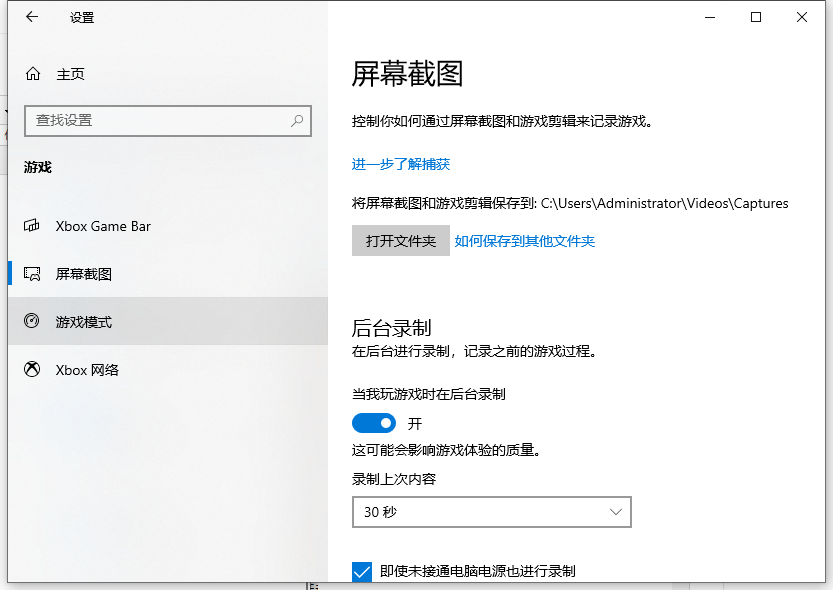Screen dimensions: 833x590
Task: Click the speedometer icon next to 游戏模式
Action: (31, 321)
